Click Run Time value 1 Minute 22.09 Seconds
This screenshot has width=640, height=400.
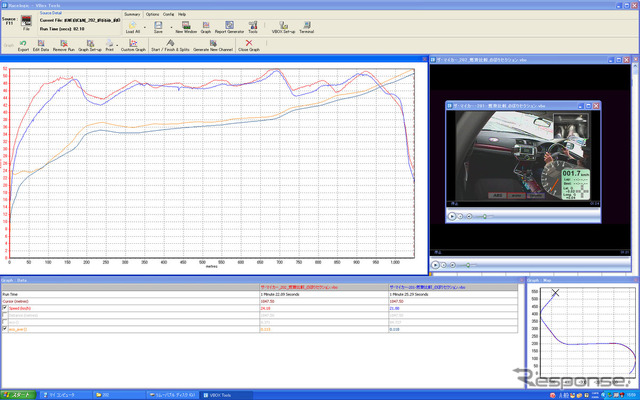280,294
